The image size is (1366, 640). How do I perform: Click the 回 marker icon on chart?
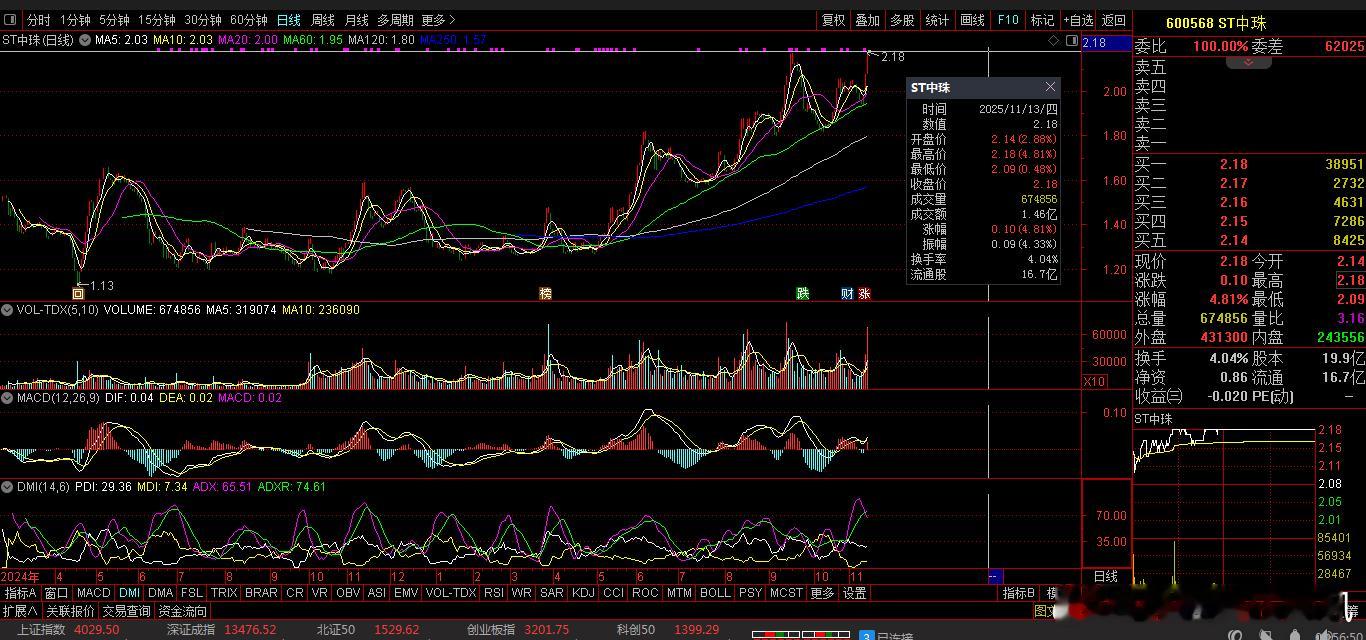(78, 294)
